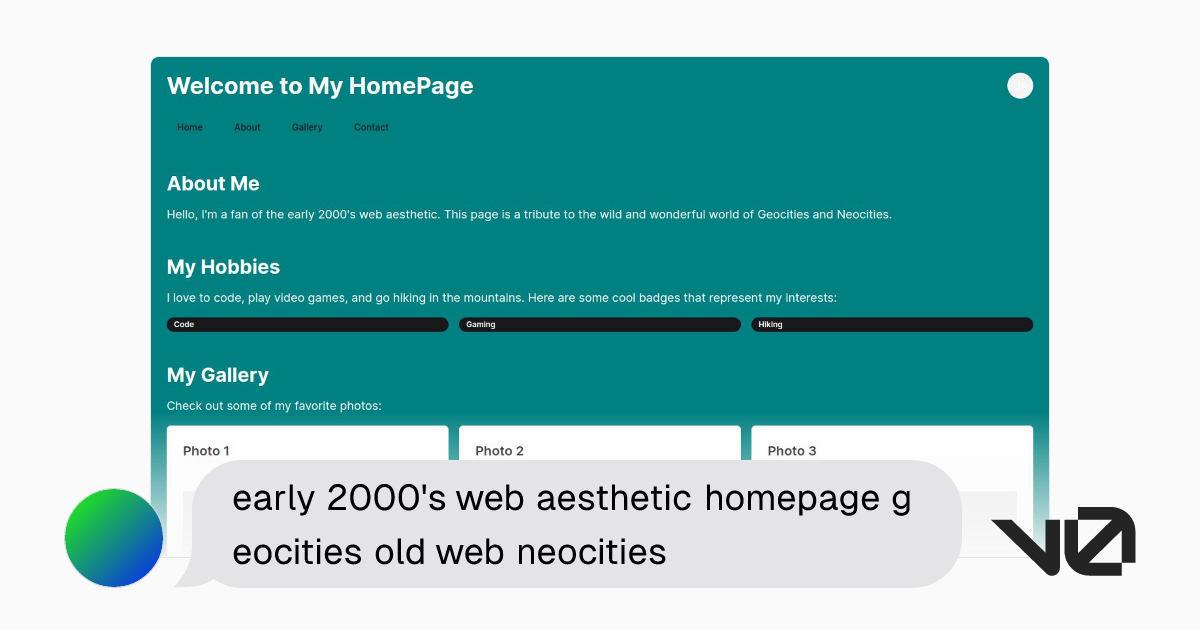The height and width of the screenshot is (630, 1200).
Task: Click the green-blue gradient avatar circle
Action: [114, 538]
